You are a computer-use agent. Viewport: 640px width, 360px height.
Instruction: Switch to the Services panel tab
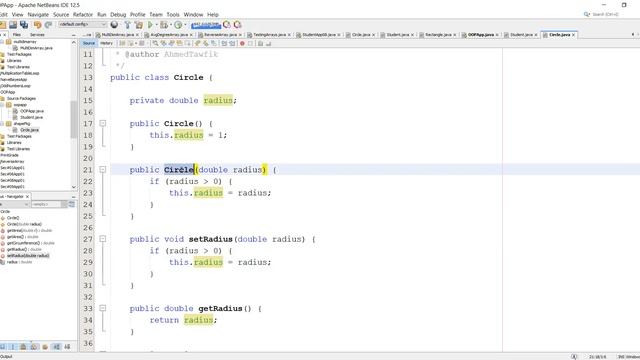coord(37,35)
